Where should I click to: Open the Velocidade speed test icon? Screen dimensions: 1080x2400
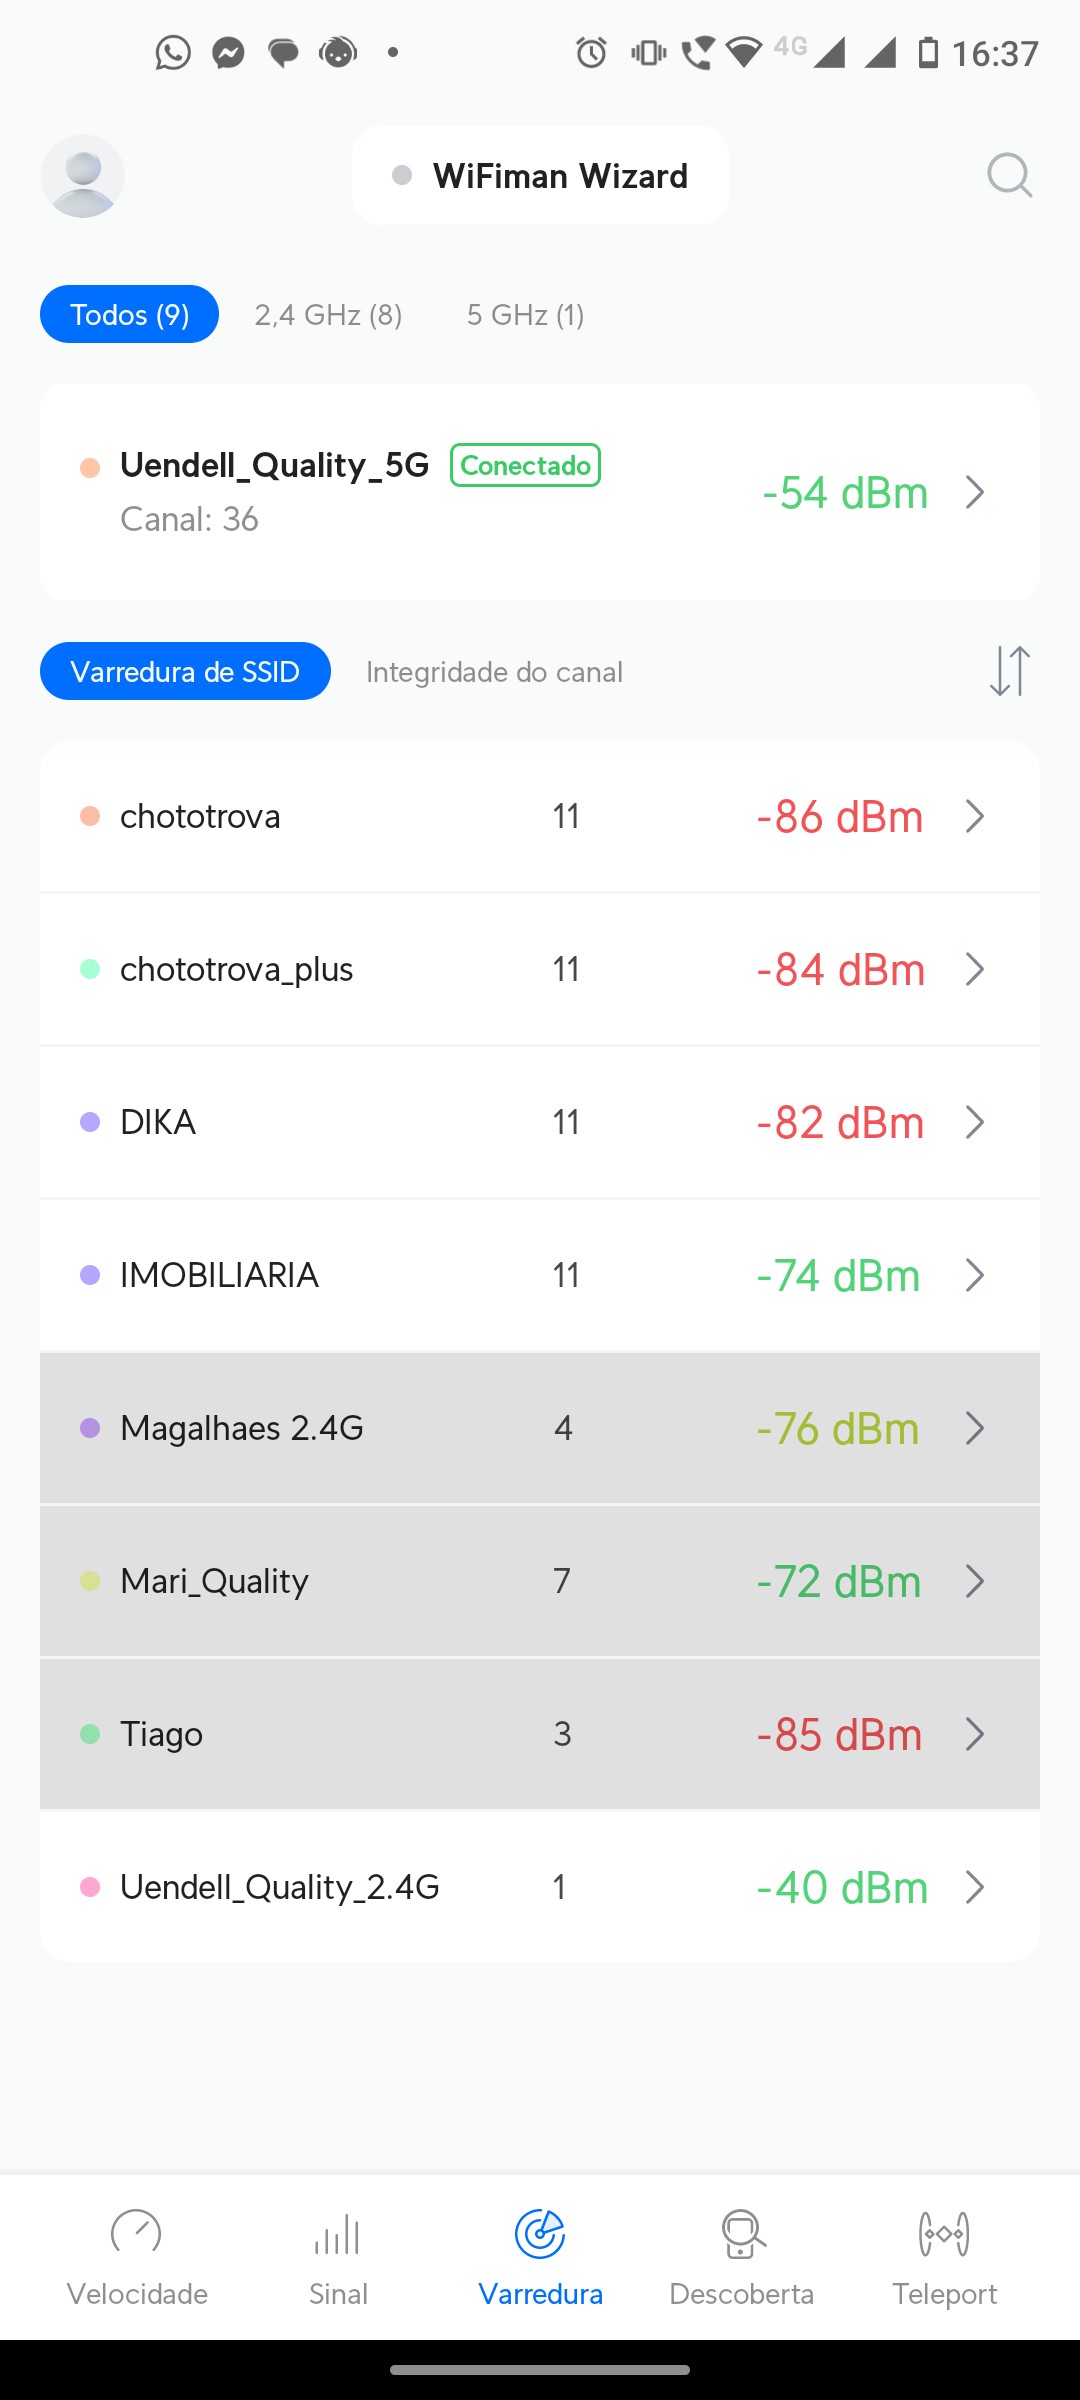pos(137,2234)
